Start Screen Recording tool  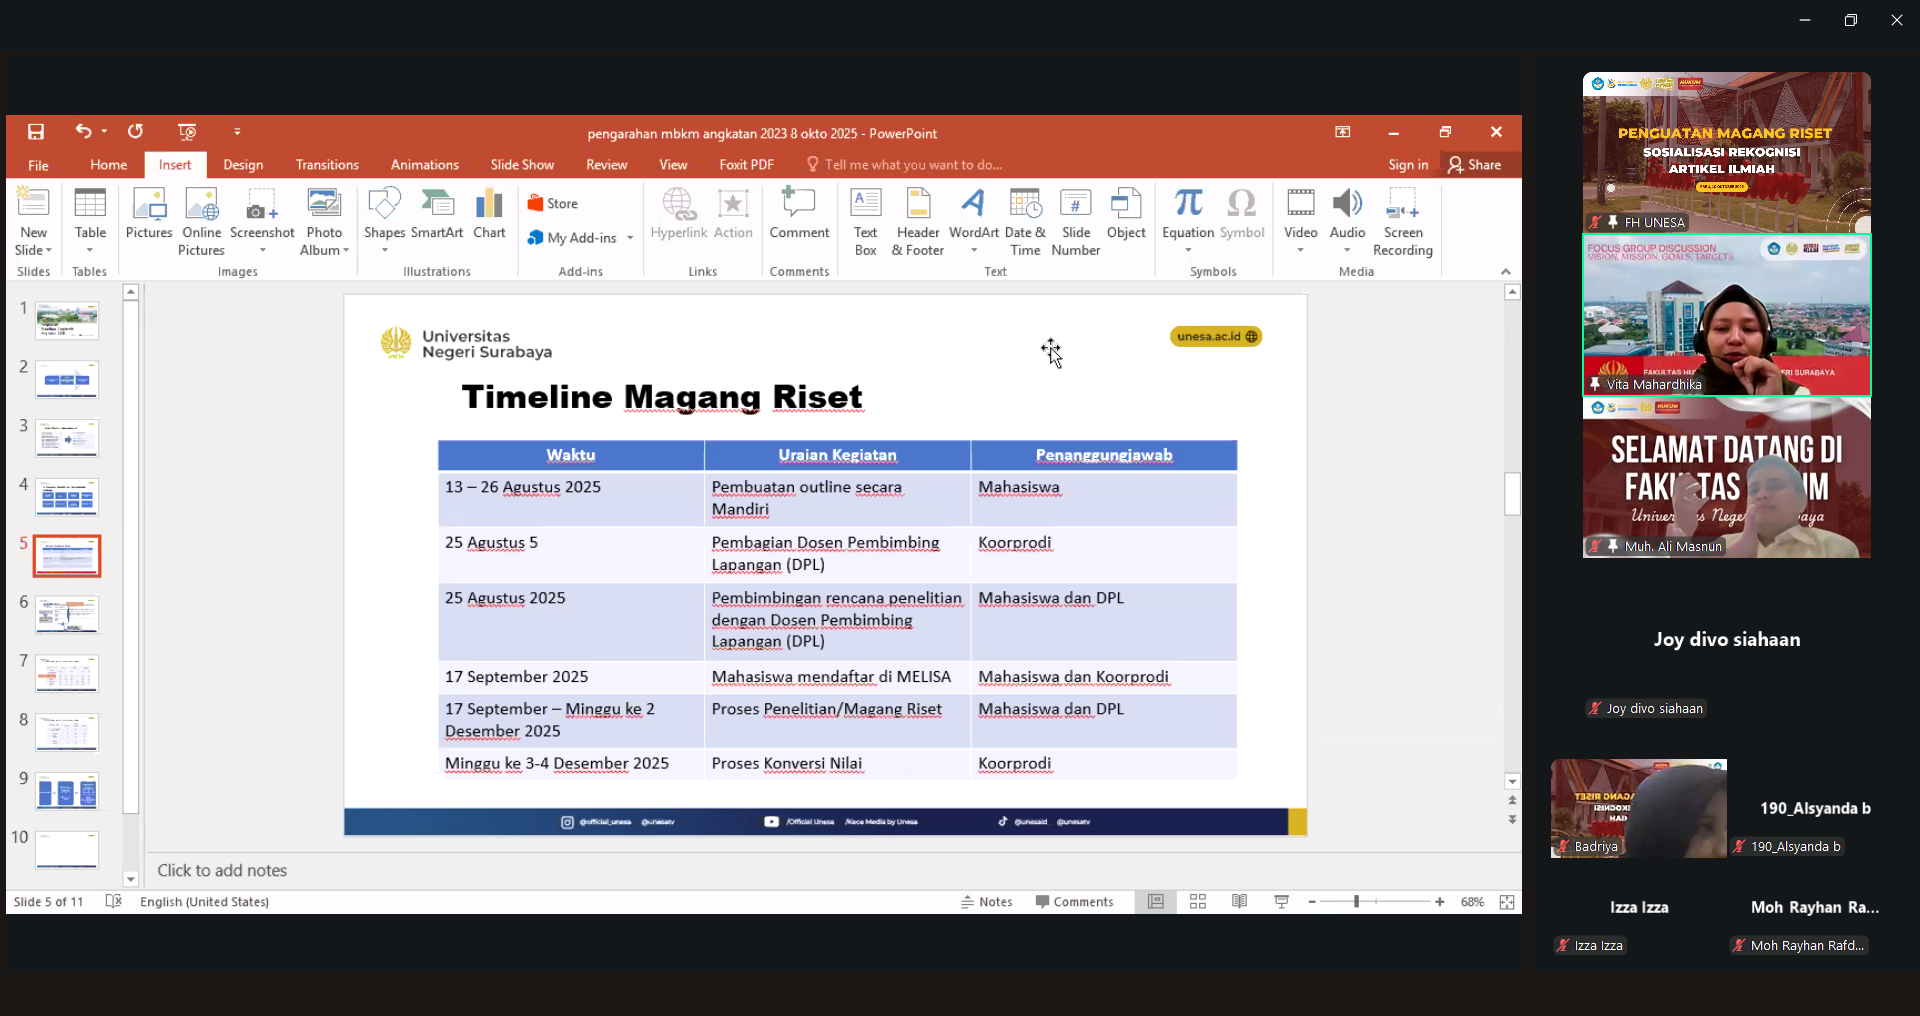tap(1402, 221)
